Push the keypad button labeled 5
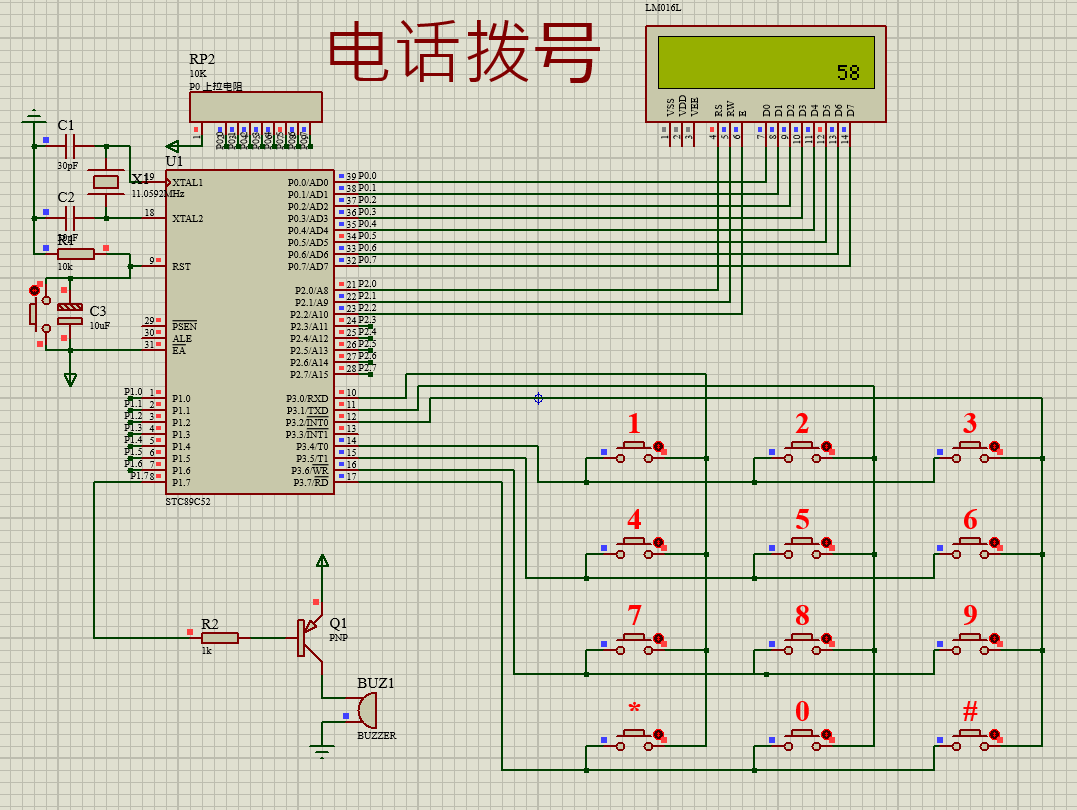The width and height of the screenshot is (1077, 810). point(802,548)
